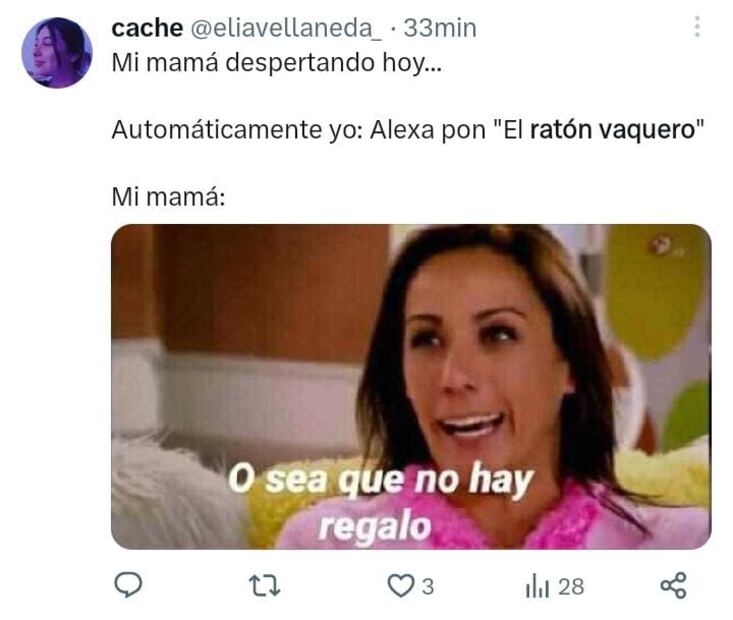
Task: Repost the tweet with the retweet icon
Action: (x=264, y=586)
